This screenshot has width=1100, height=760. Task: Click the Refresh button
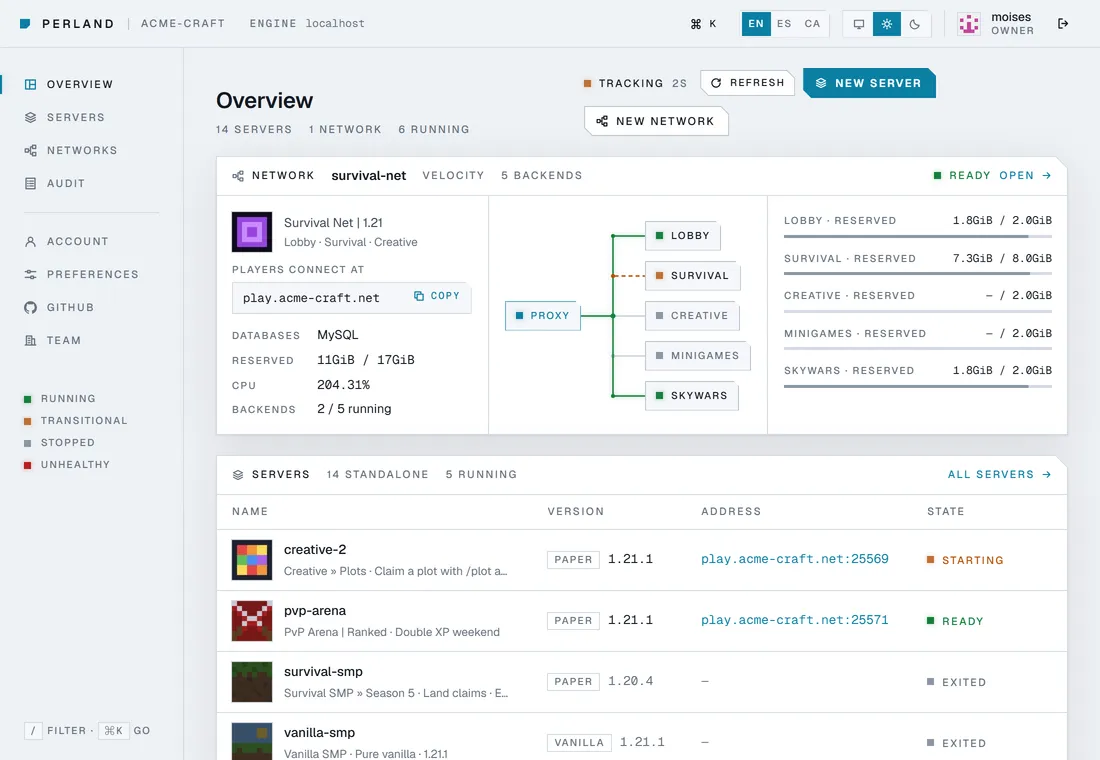click(x=747, y=83)
